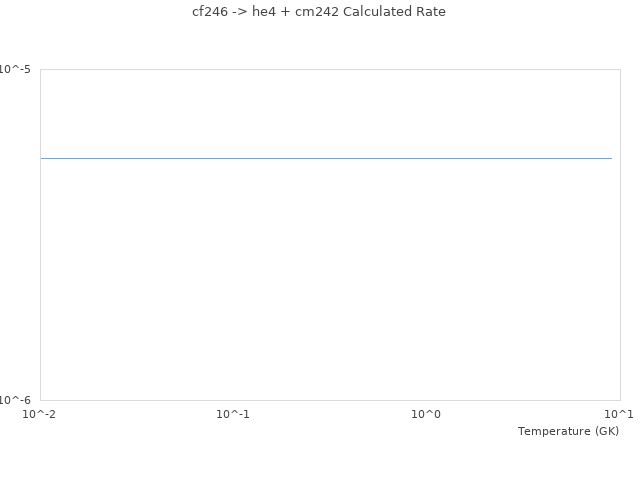Click the 10^-2 x-axis tick label
Viewport: 640px width, 480px height.
click(x=40, y=414)
